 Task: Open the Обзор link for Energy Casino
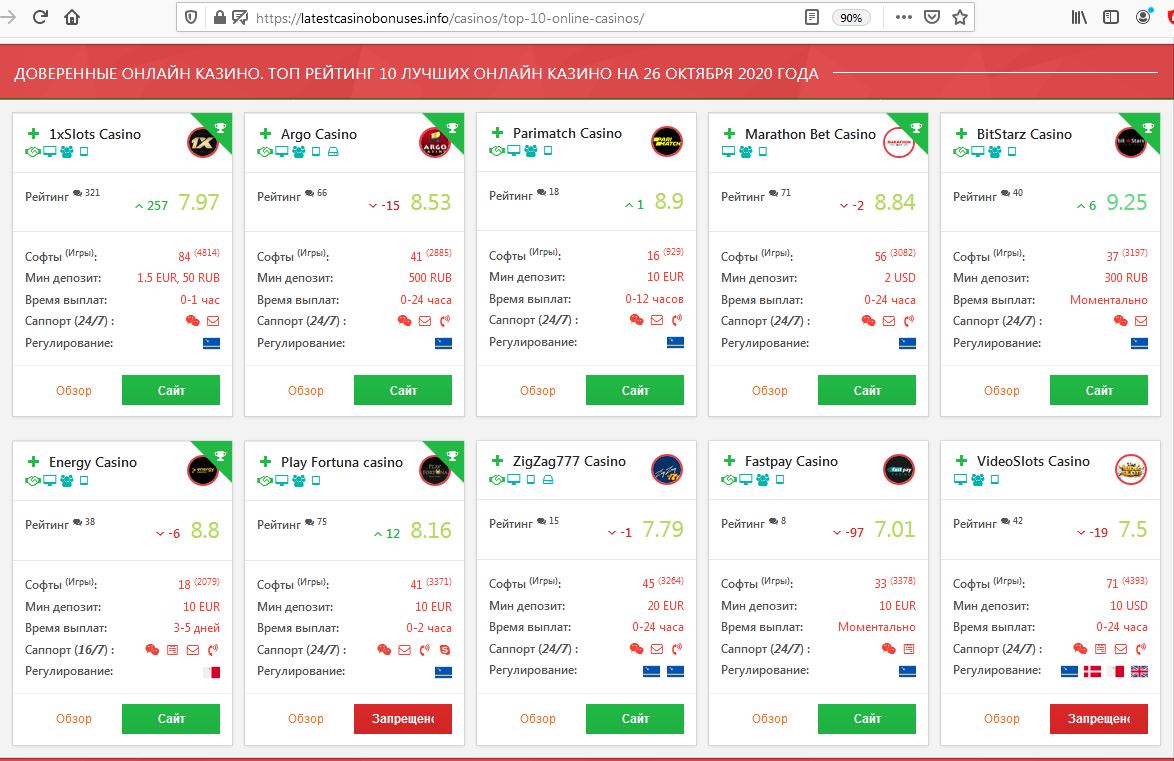pos(73,718)
